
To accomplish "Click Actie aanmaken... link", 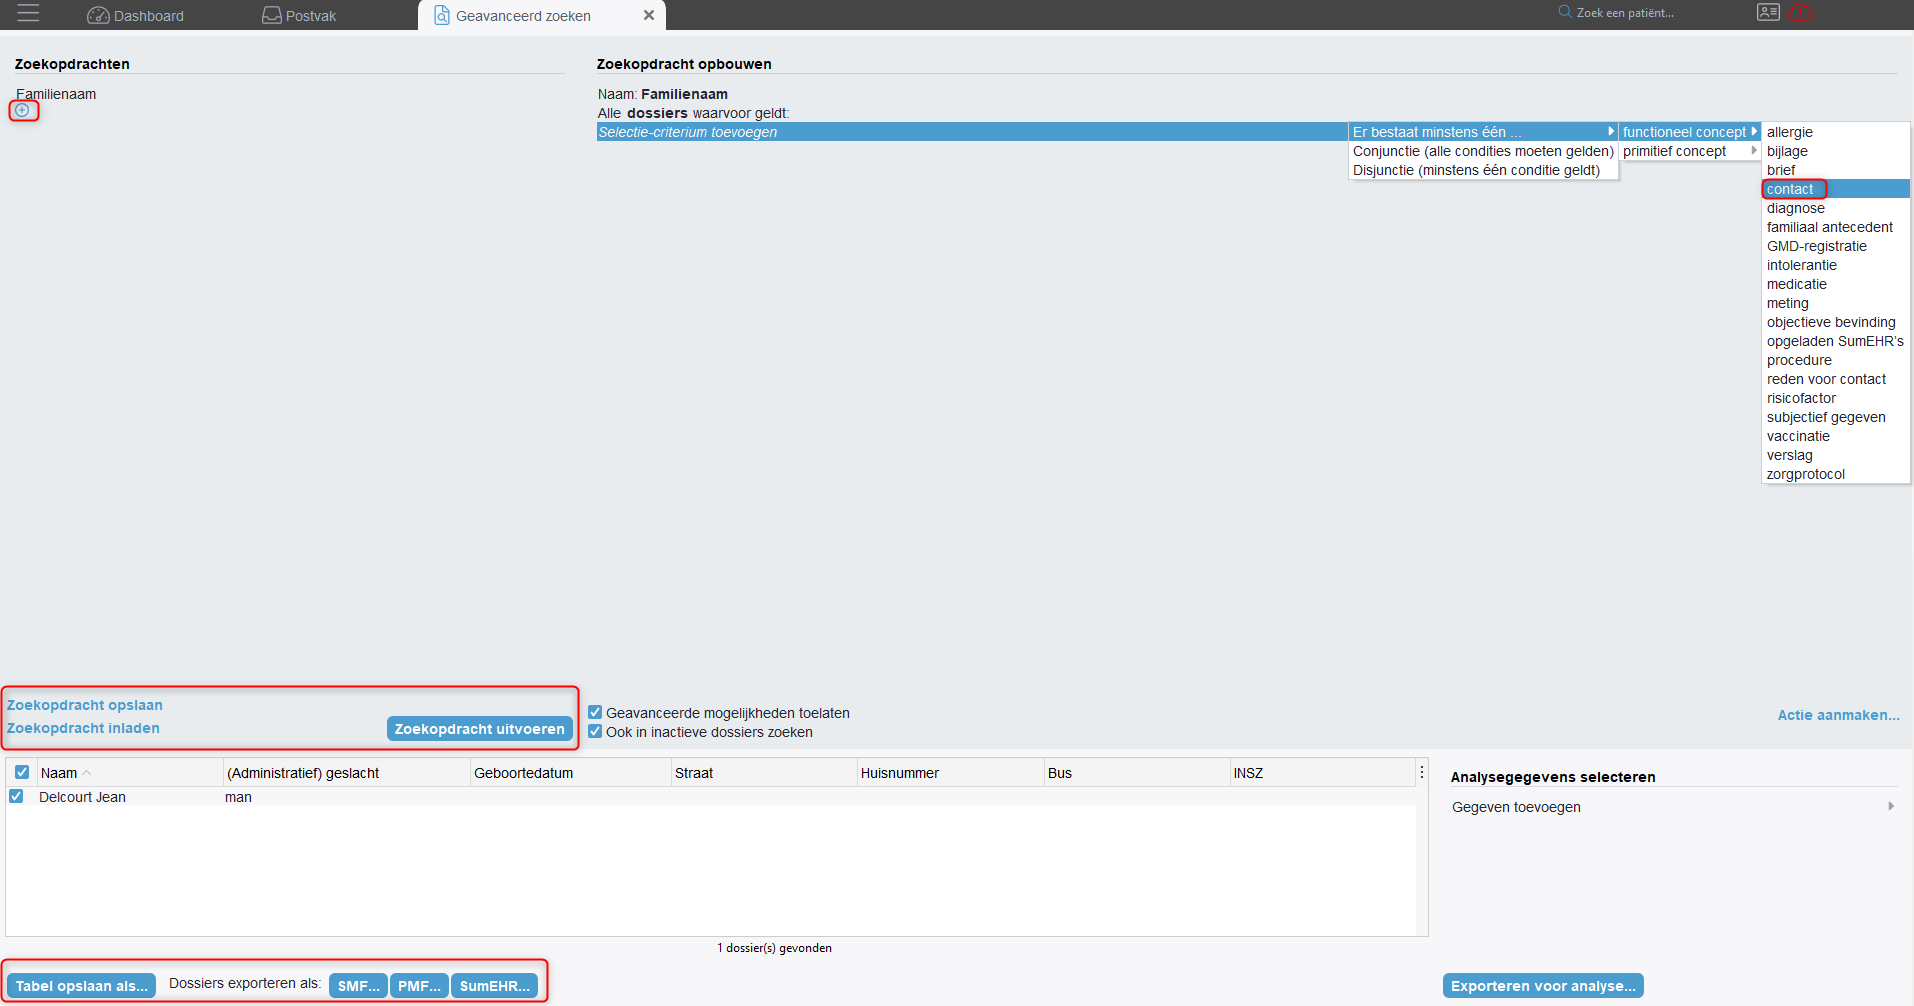I will [1838, 715].
